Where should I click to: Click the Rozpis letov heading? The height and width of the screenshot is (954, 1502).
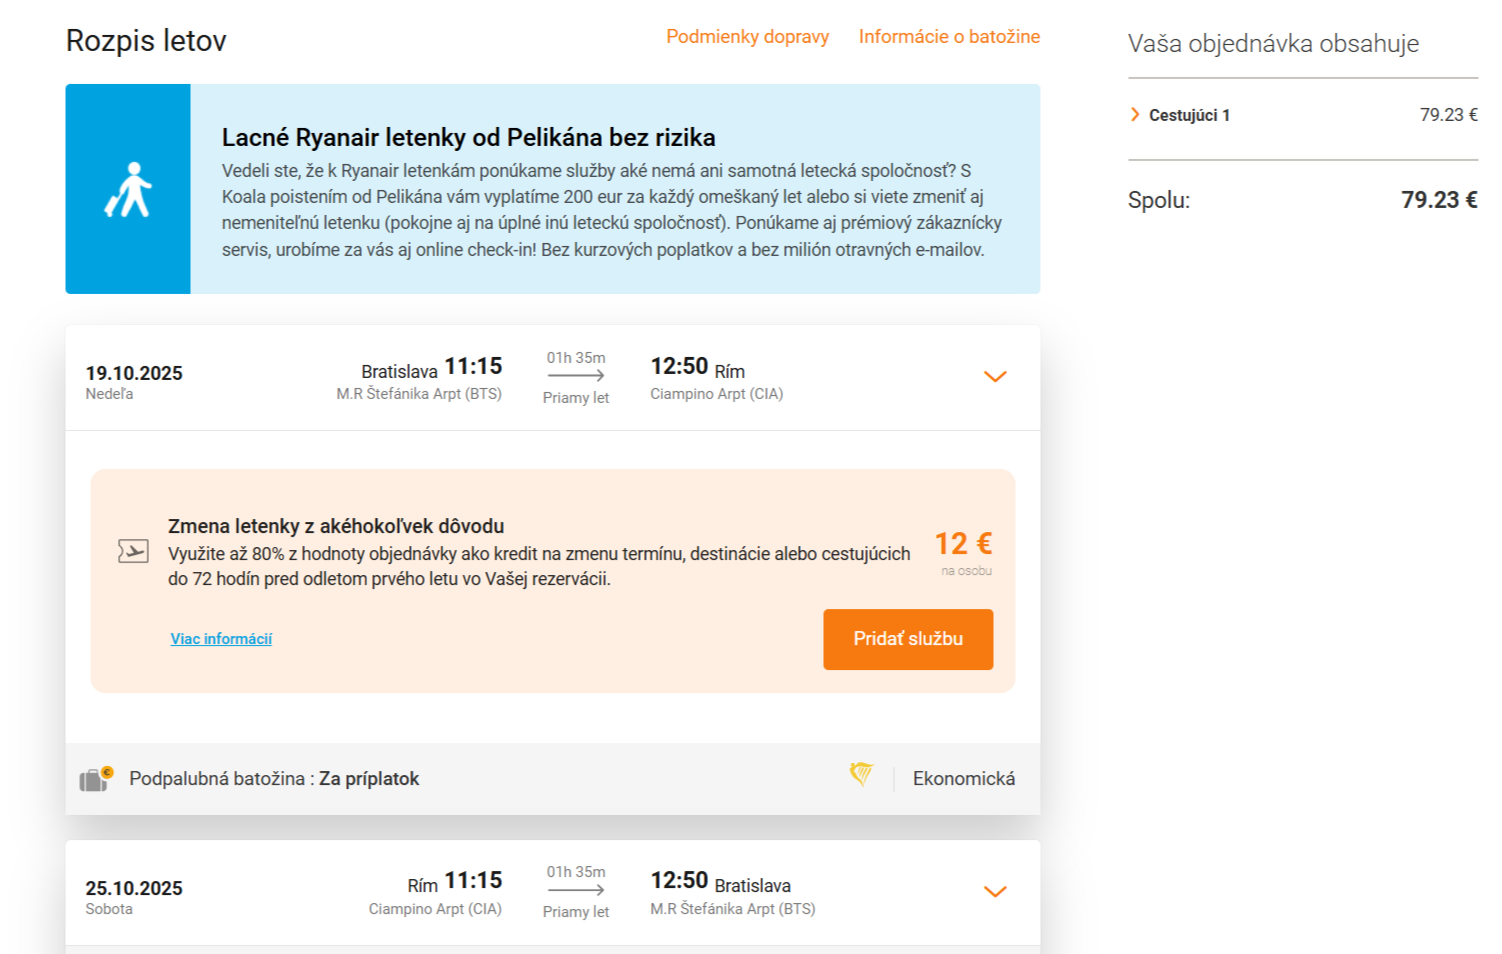146,41
